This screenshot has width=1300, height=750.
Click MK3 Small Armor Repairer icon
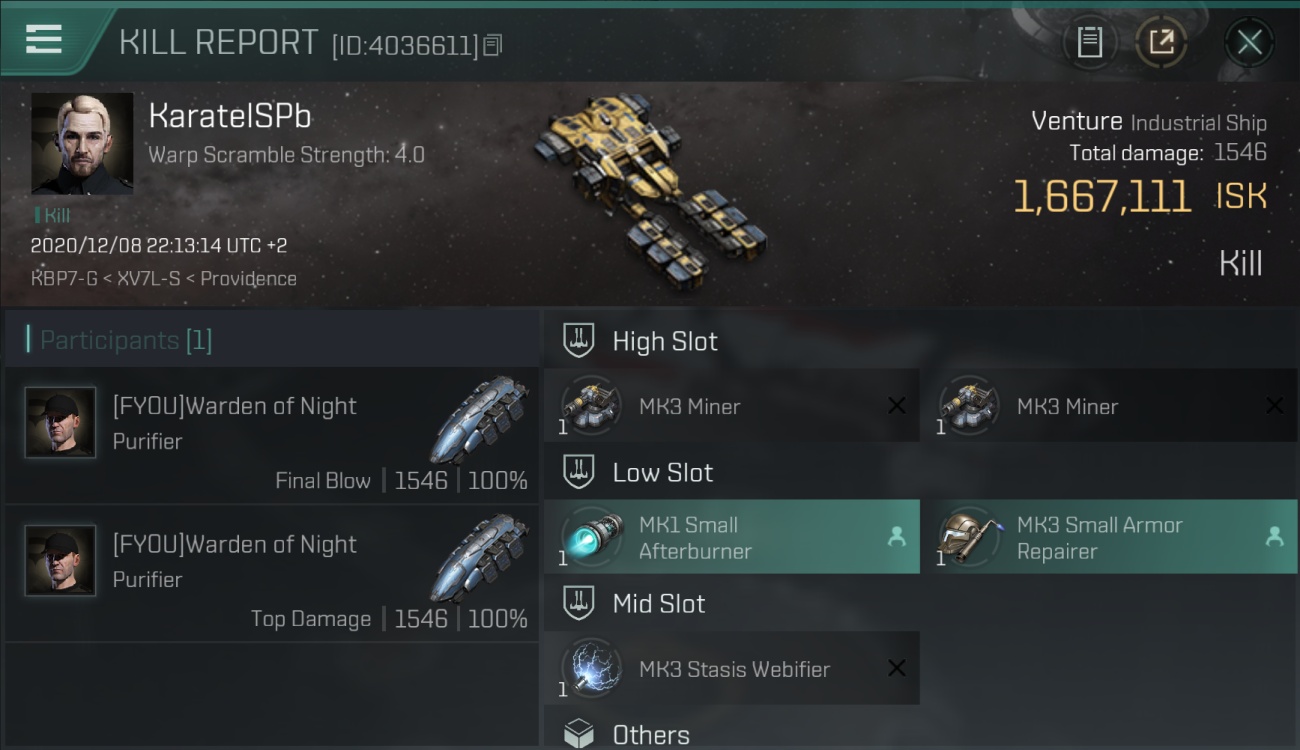coord(969,537)
